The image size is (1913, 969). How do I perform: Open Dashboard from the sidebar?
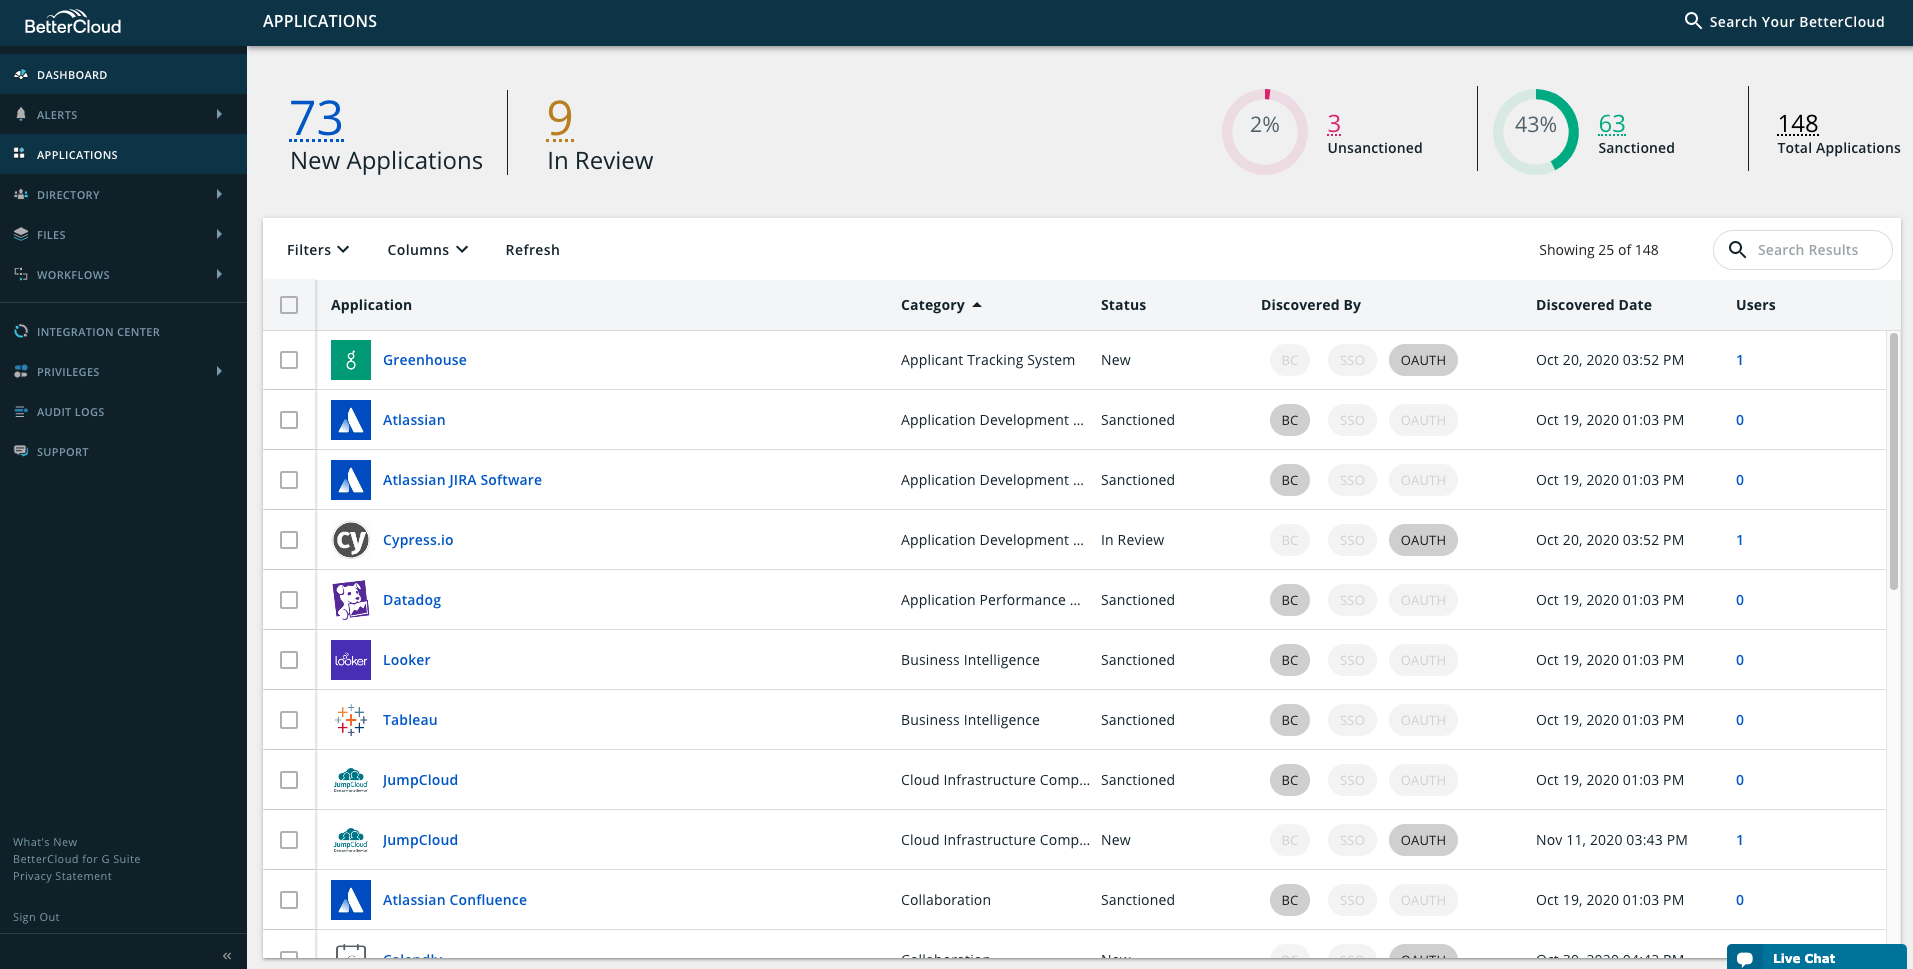coord(123,74)
